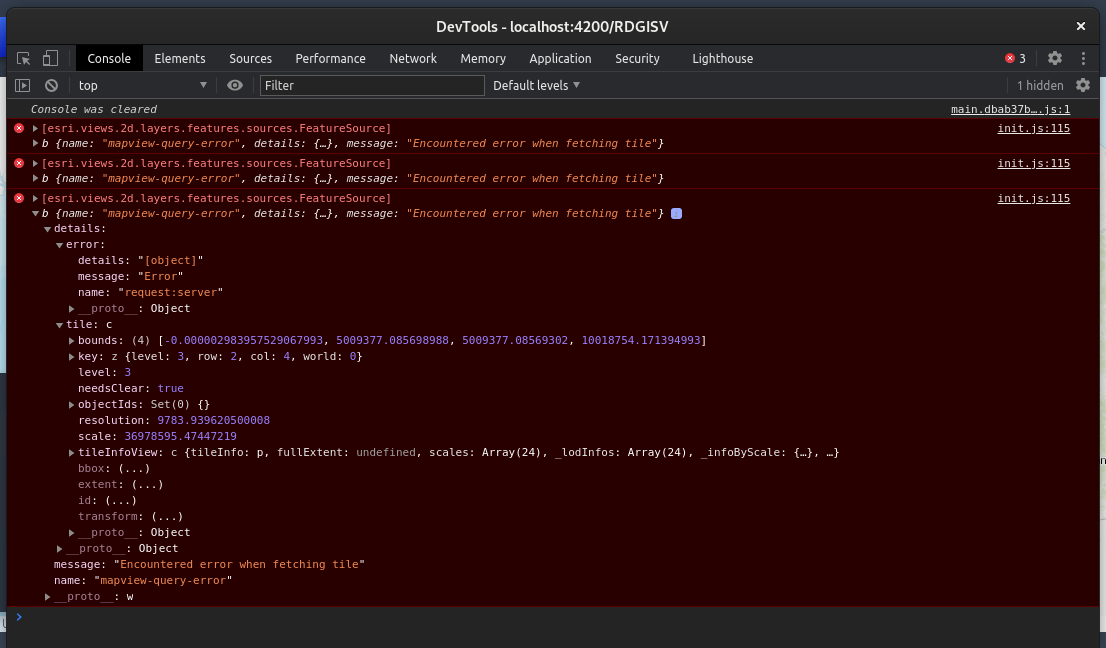The width and height of the screenshot is (1106, 648).
Task: Switch to the Elements tab
Action: click(180, 59)
